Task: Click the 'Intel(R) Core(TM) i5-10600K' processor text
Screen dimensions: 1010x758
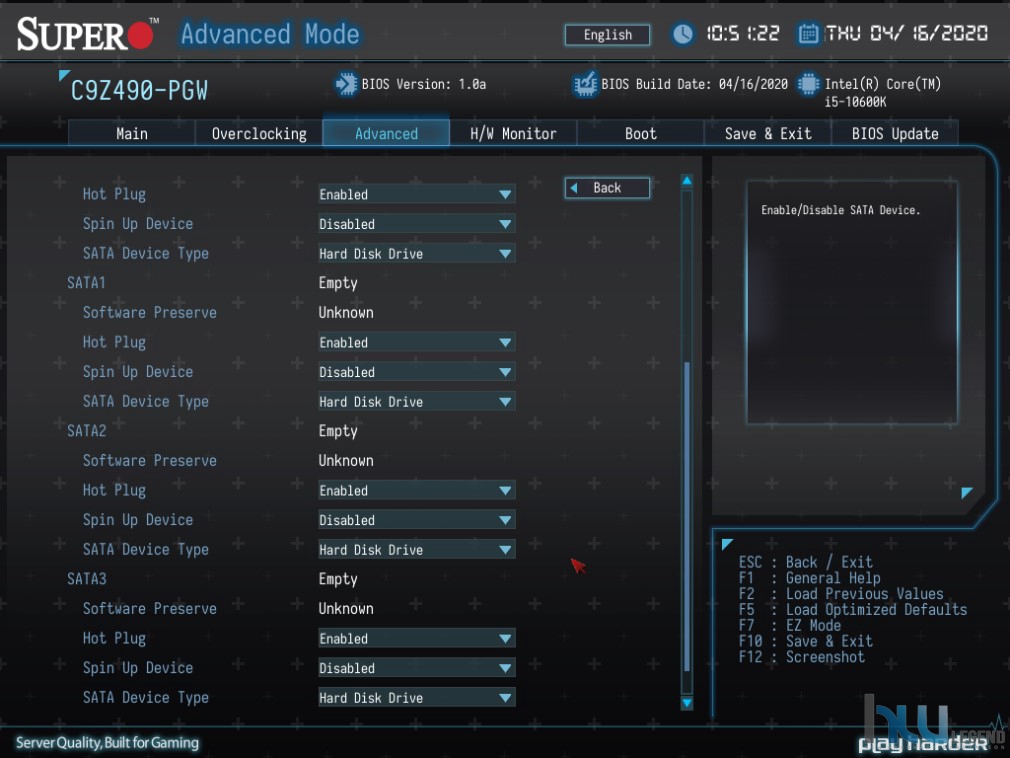Action: pos(882,93)
